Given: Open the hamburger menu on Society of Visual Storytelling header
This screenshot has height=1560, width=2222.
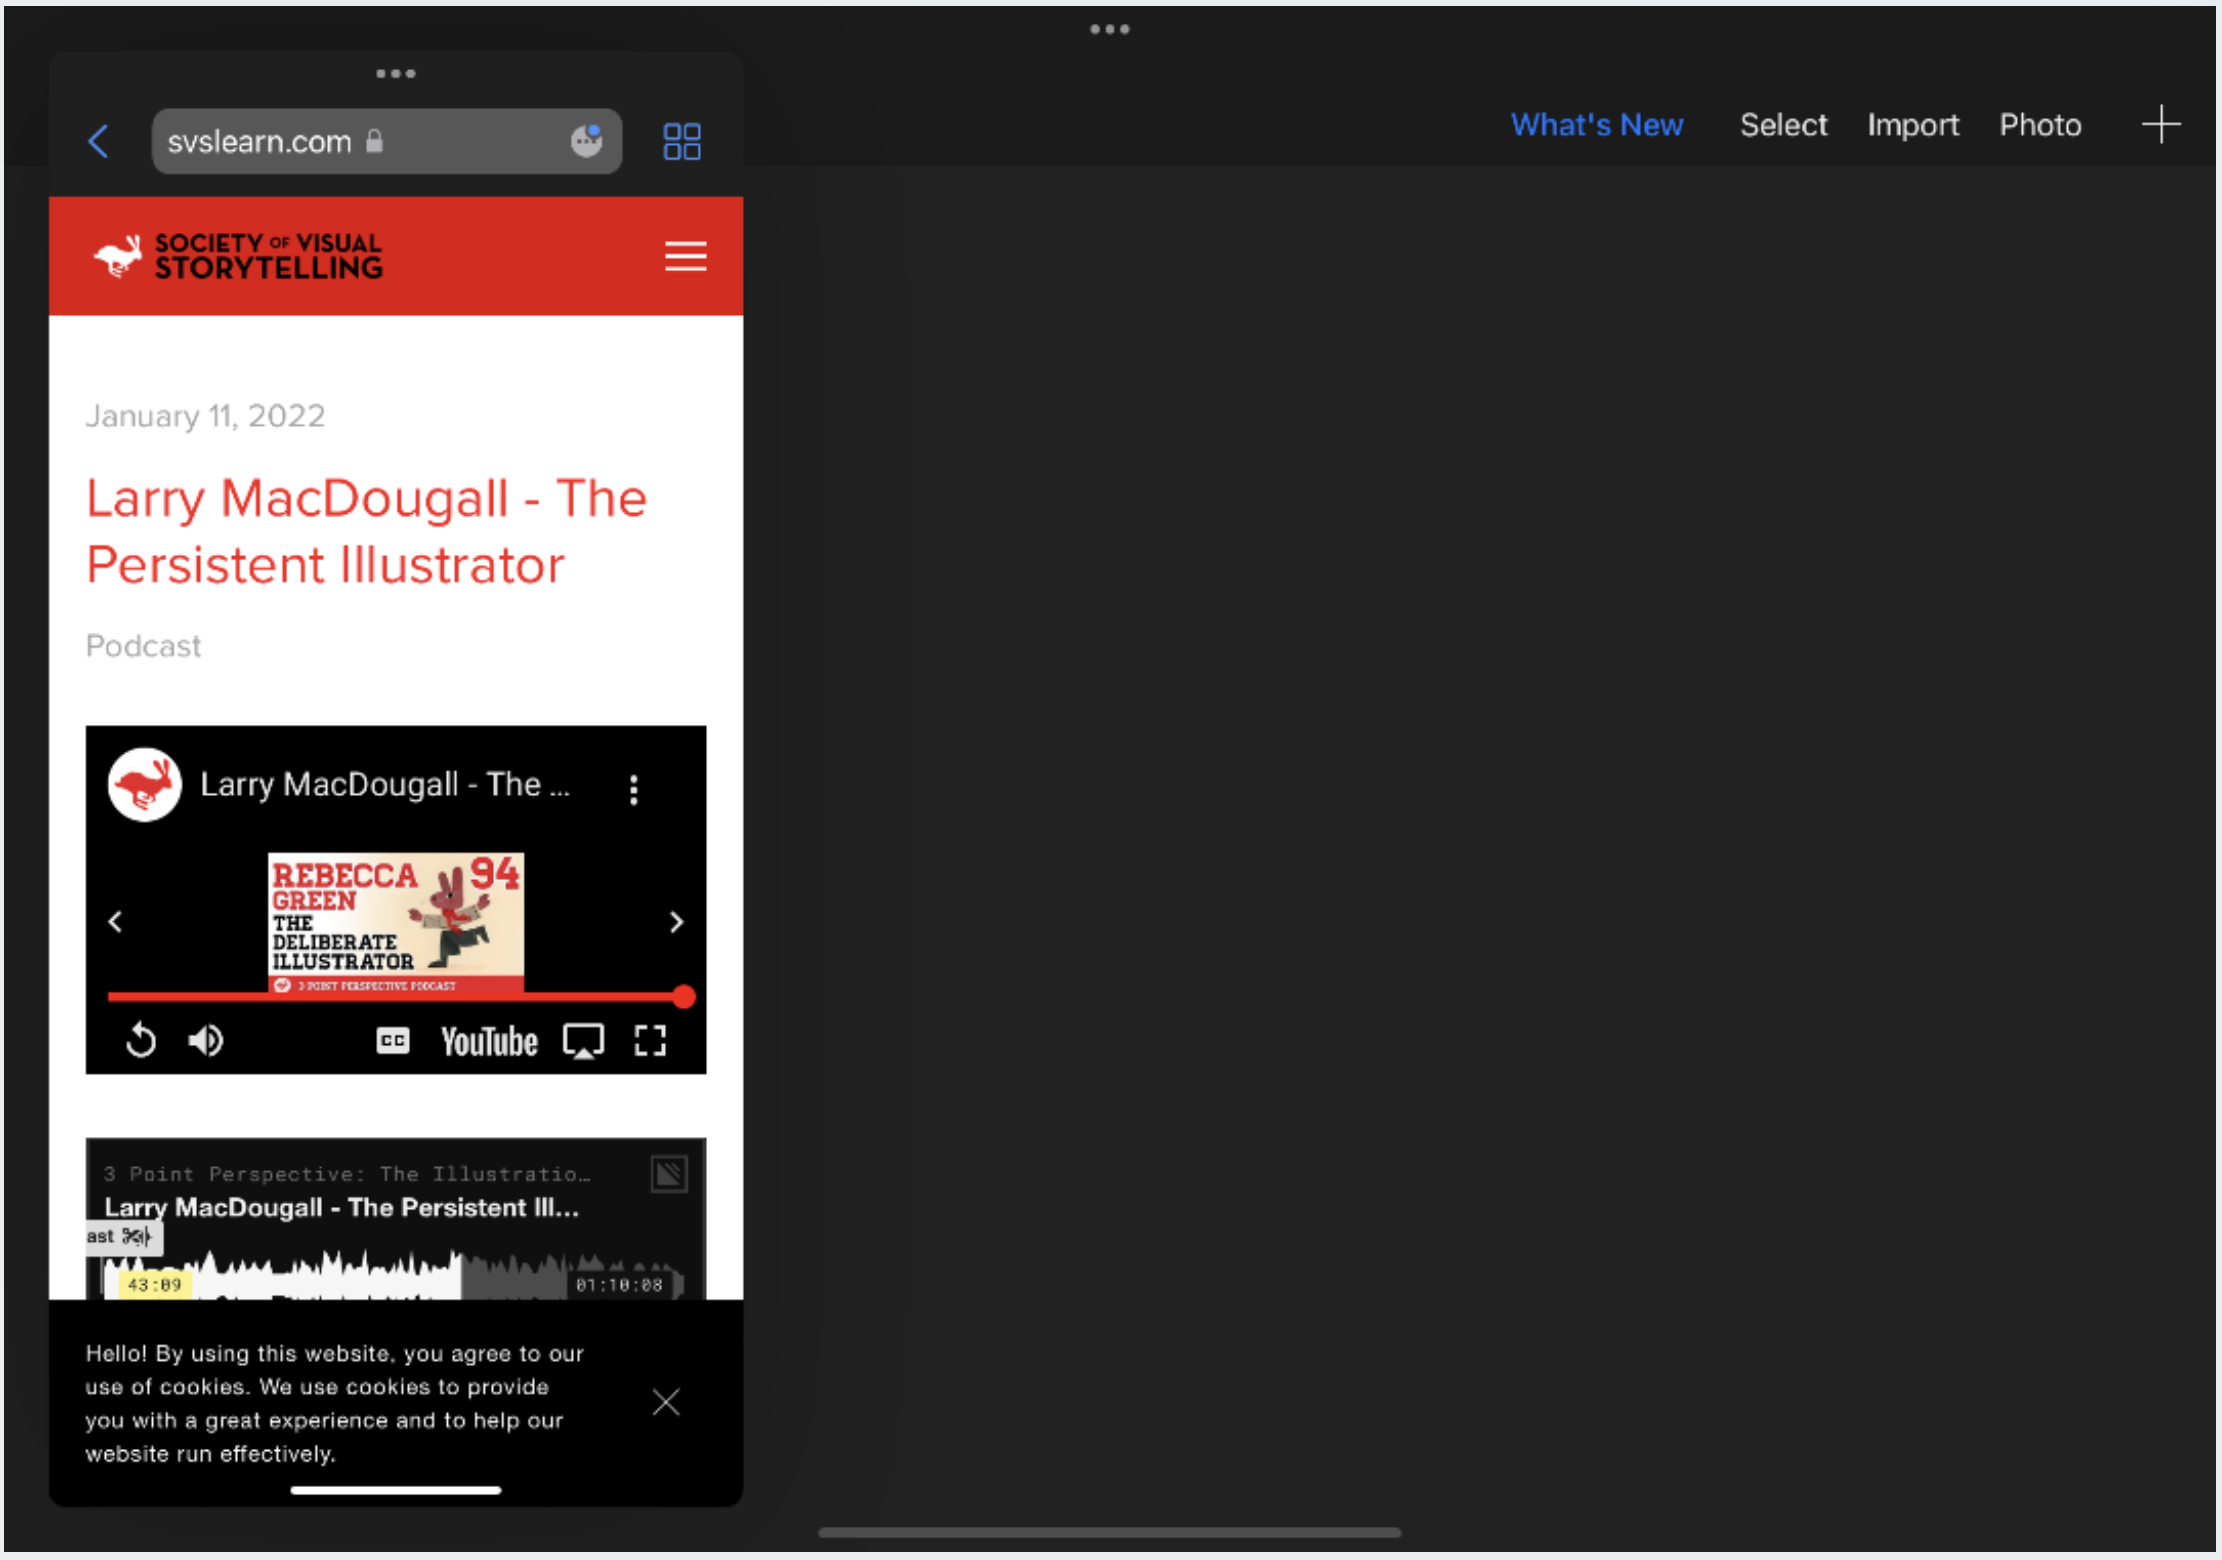Looking at the screenshot, I should point(686,256).
